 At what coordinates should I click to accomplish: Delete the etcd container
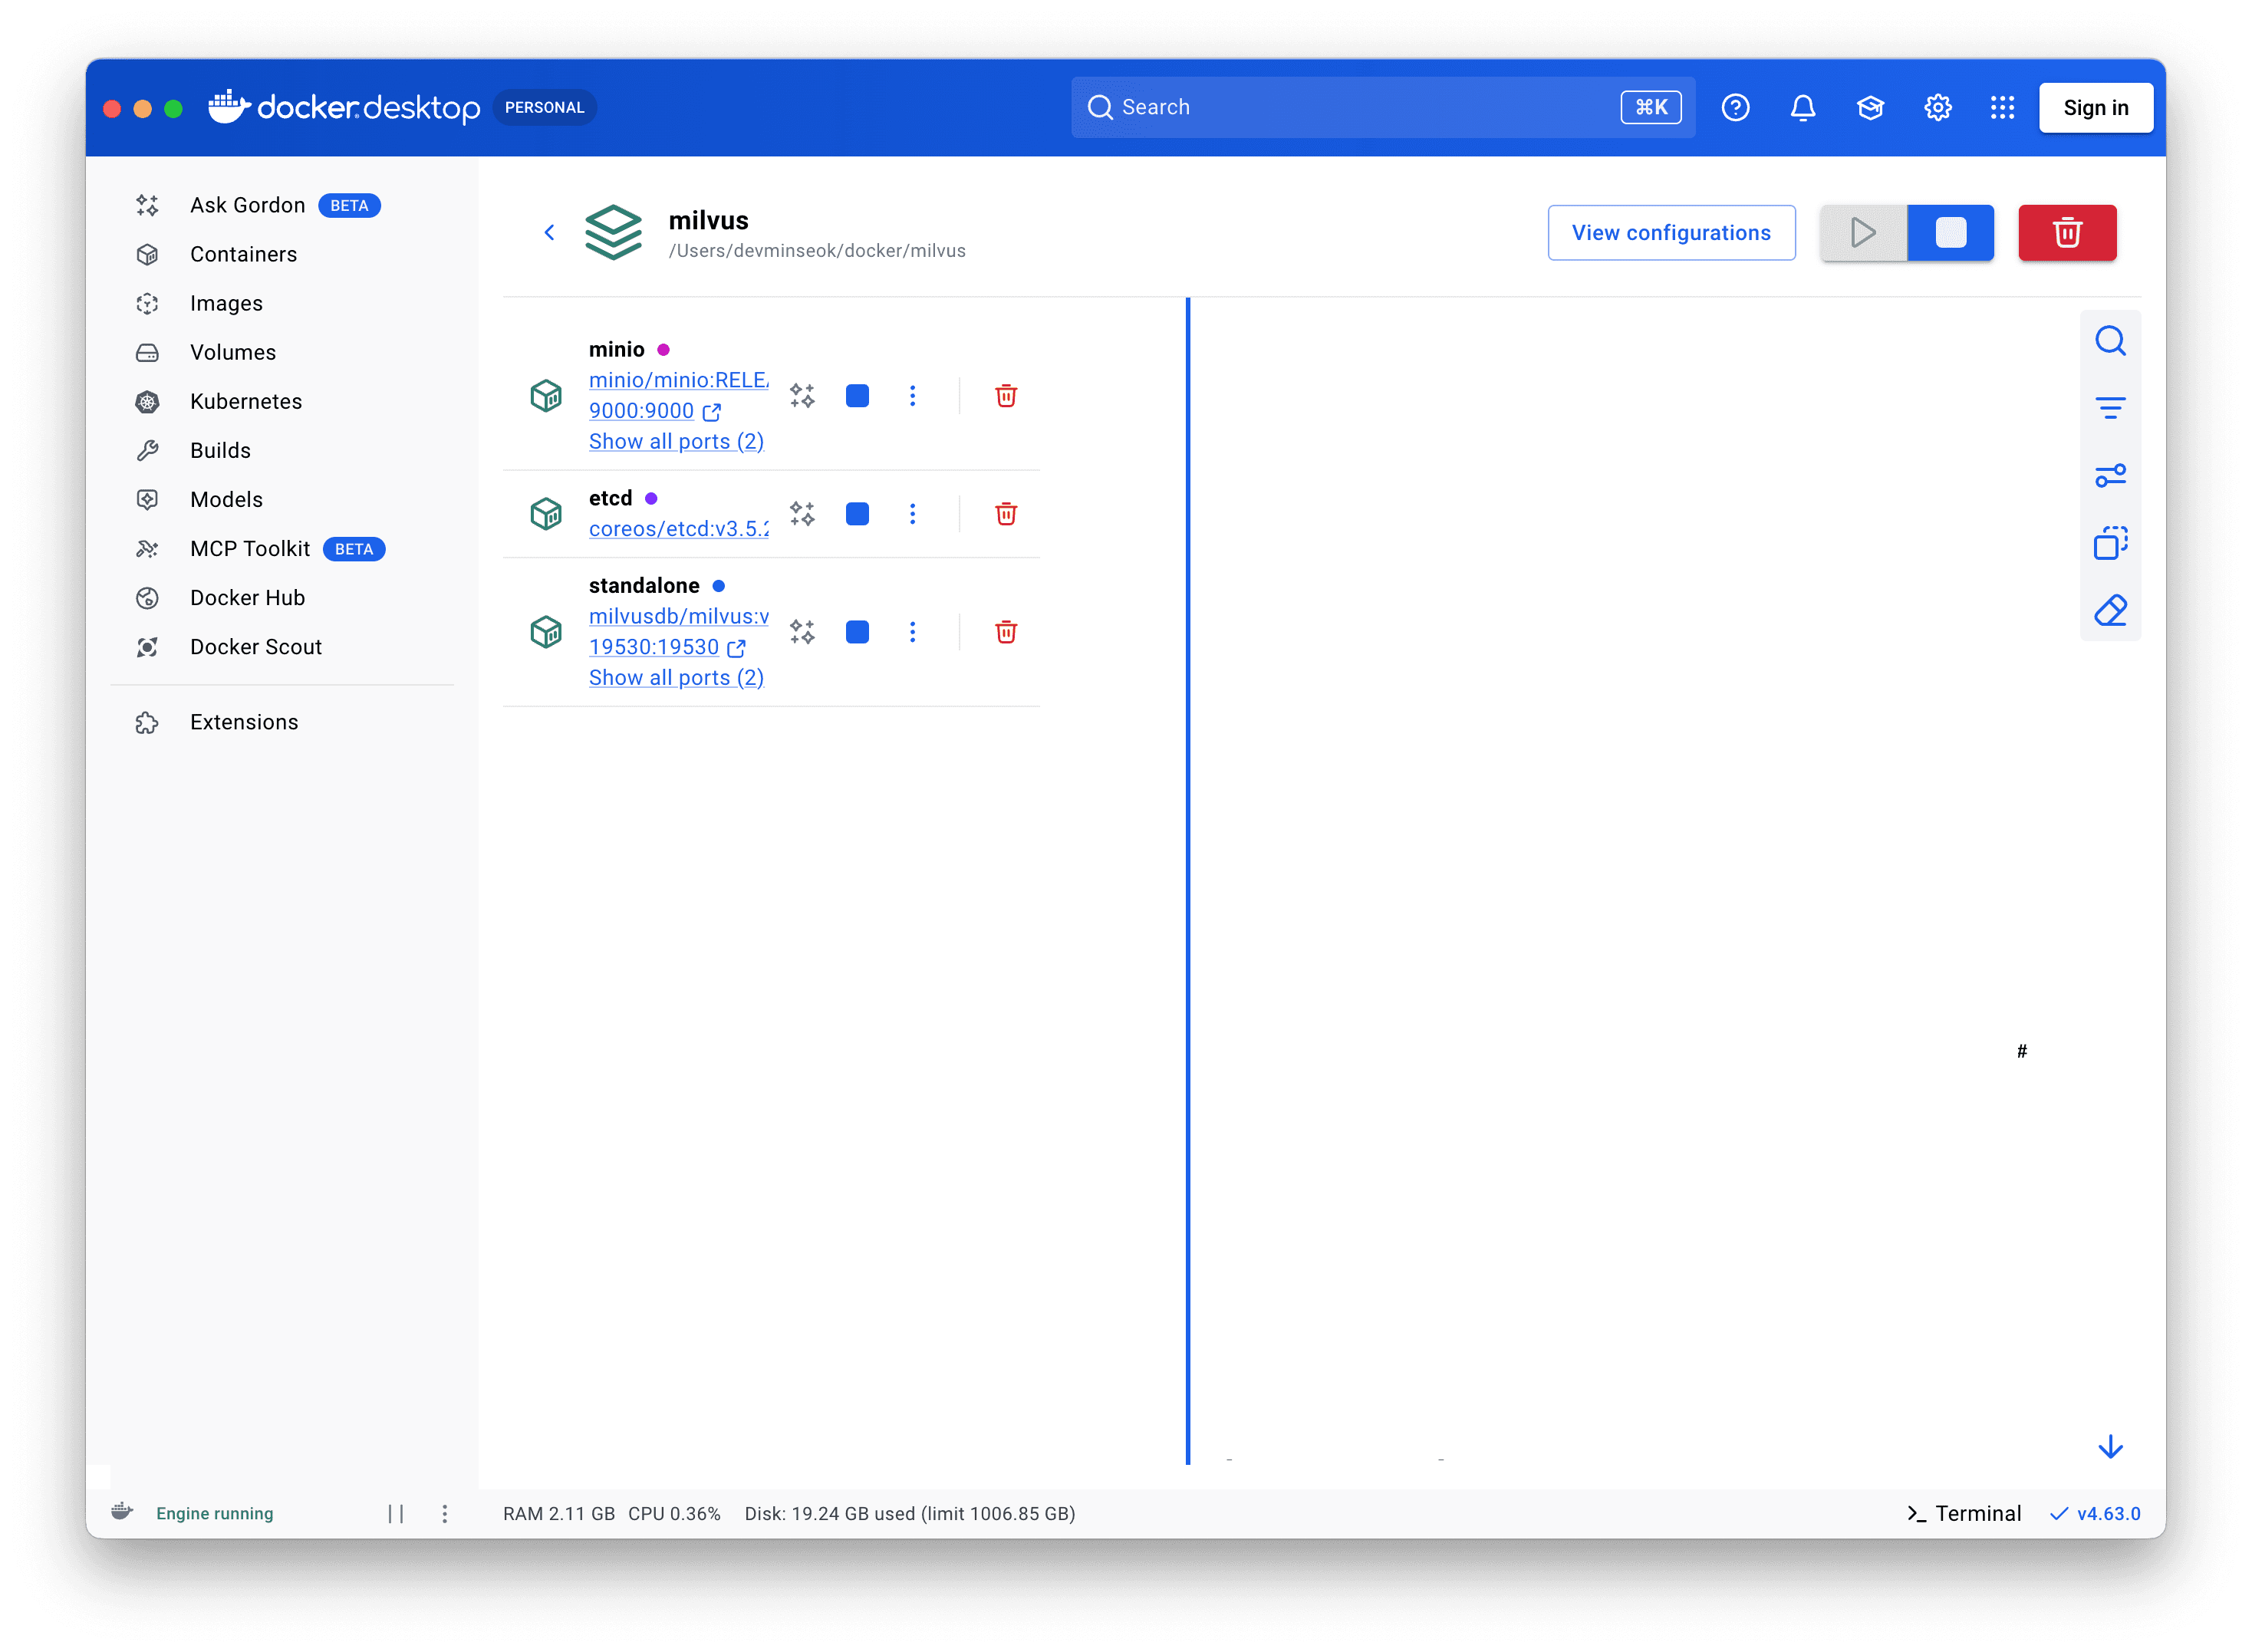pos(1006,514)
